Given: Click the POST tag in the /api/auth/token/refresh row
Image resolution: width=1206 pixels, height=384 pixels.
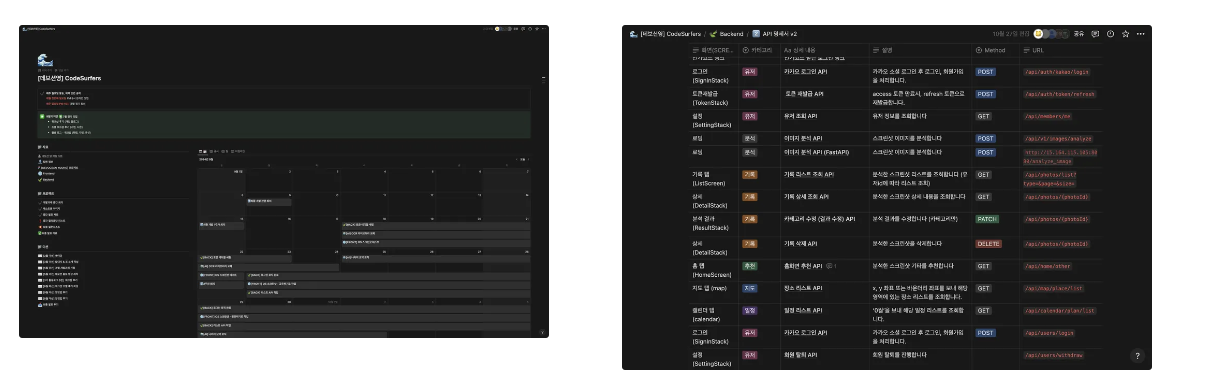Looking at the screenshot, I should point(985,94).
